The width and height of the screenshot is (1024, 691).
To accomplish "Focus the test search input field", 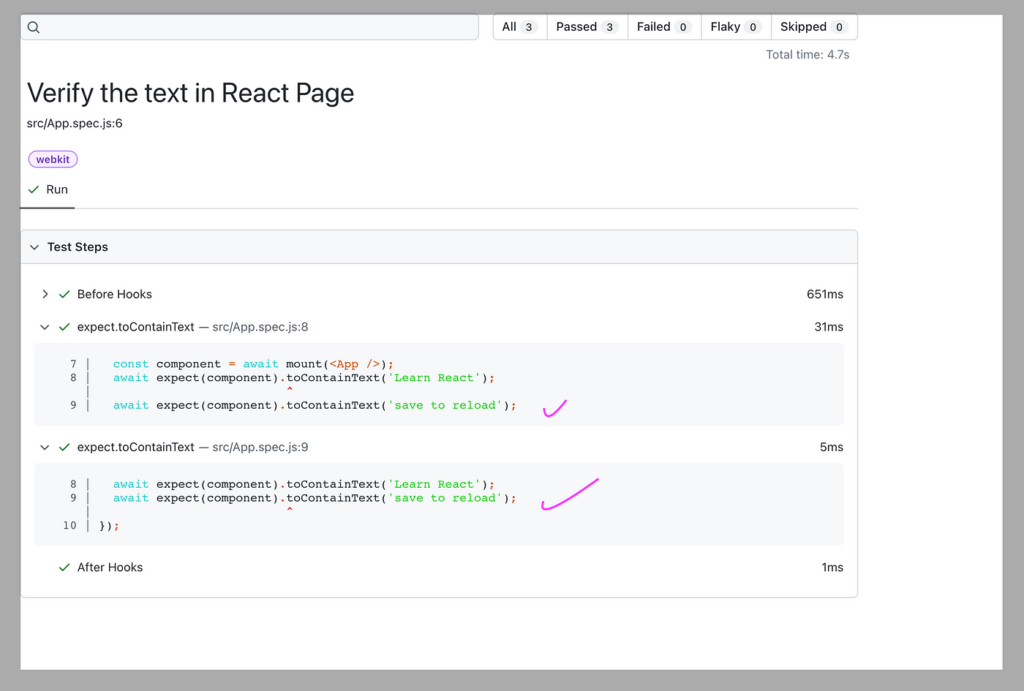I will (x=249, y=27).
